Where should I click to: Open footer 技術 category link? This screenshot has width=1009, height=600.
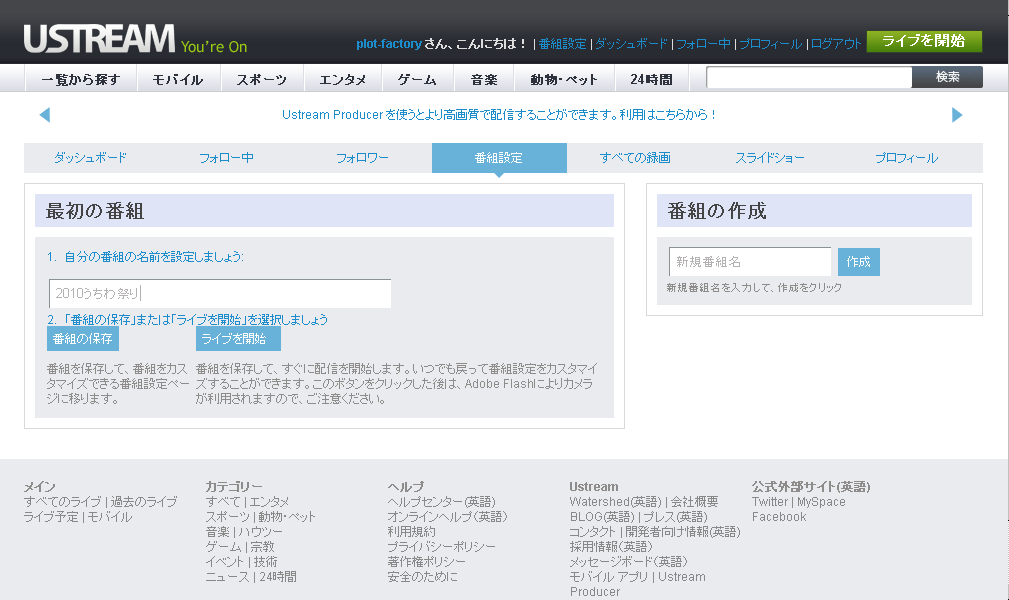266,561
